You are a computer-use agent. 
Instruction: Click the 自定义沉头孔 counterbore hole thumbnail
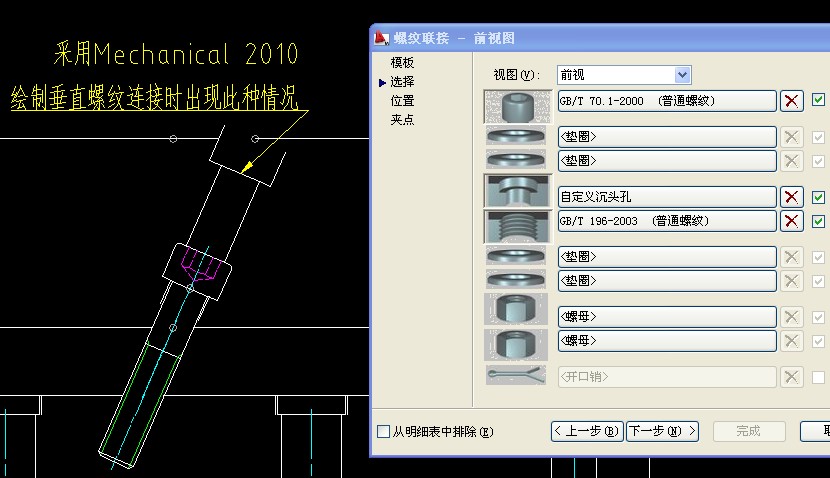[518, 191]
